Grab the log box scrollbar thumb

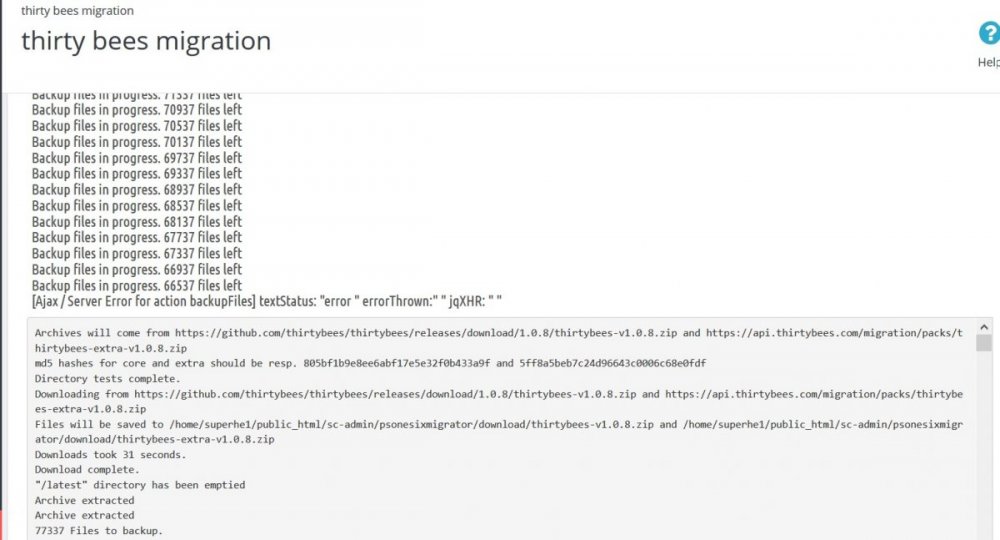pyautogui.click(x=984, y=344)
